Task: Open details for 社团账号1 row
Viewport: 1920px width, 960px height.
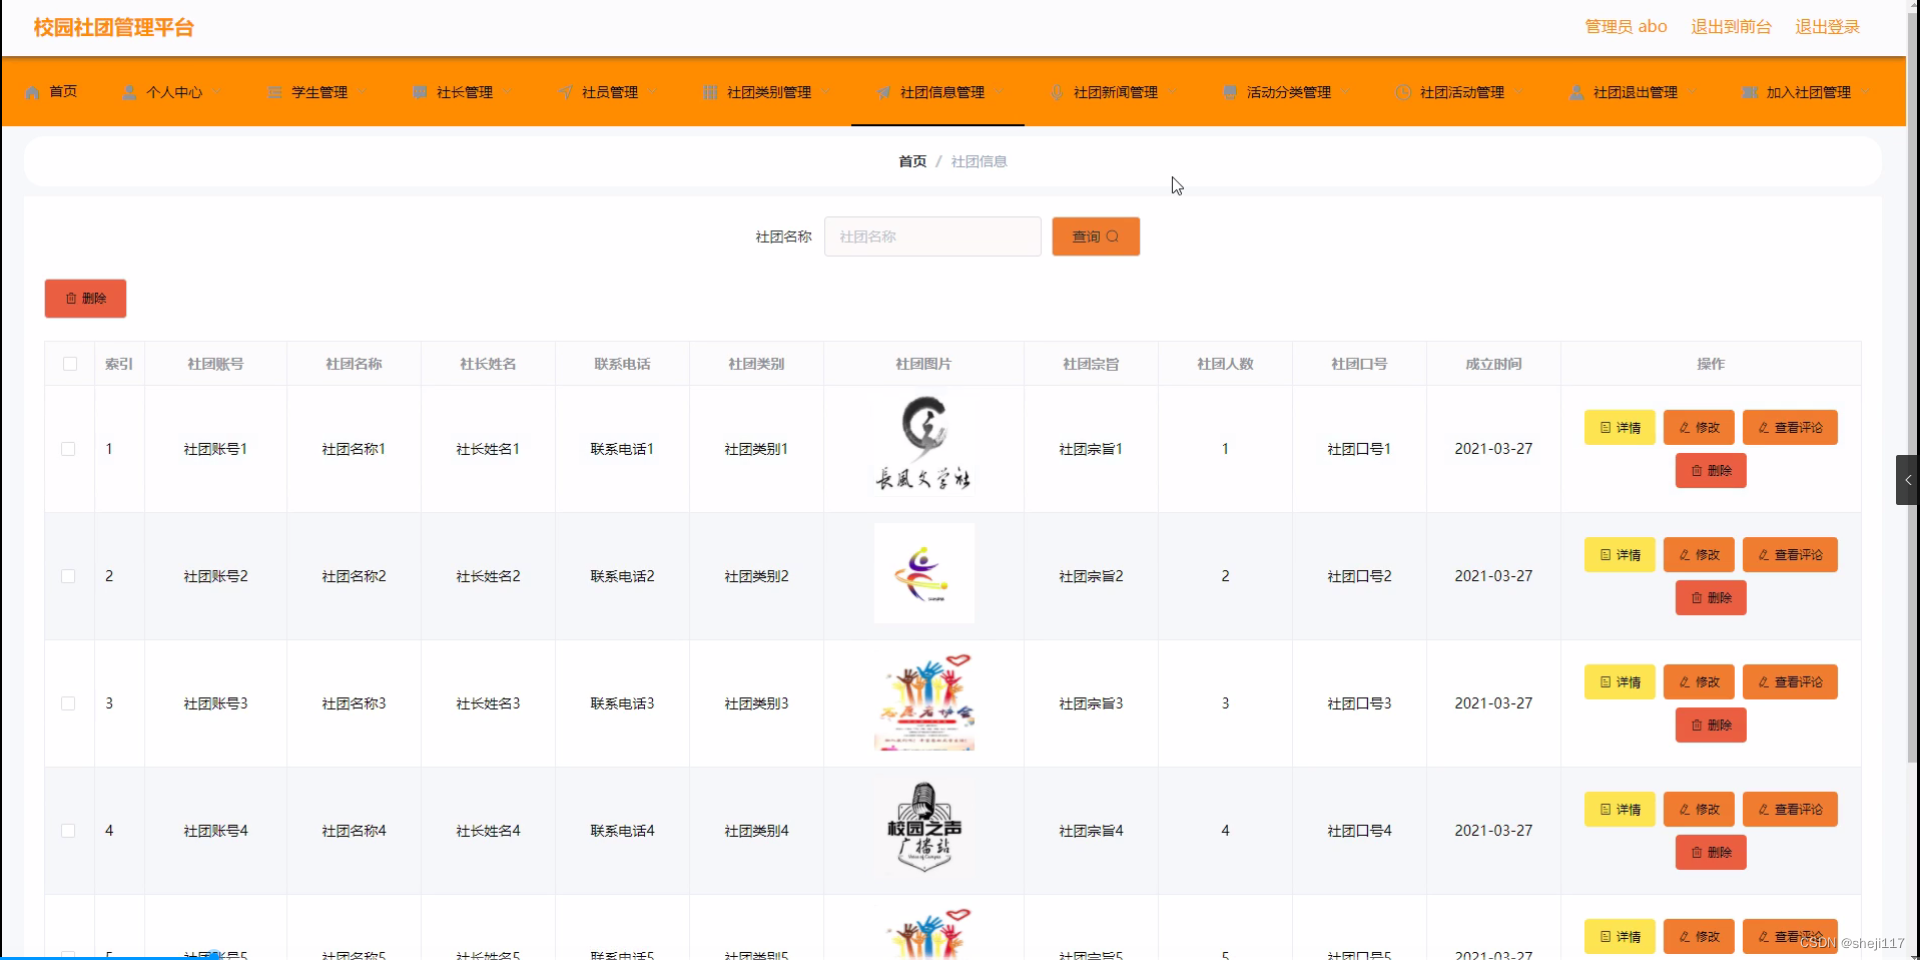Action: (1620, 427)
